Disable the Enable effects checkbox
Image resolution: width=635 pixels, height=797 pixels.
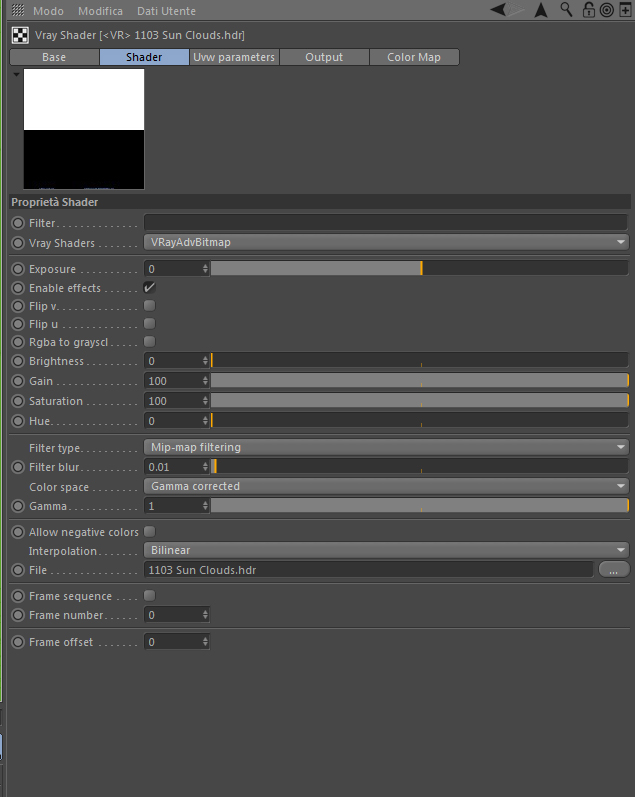(x=149, y=288)
